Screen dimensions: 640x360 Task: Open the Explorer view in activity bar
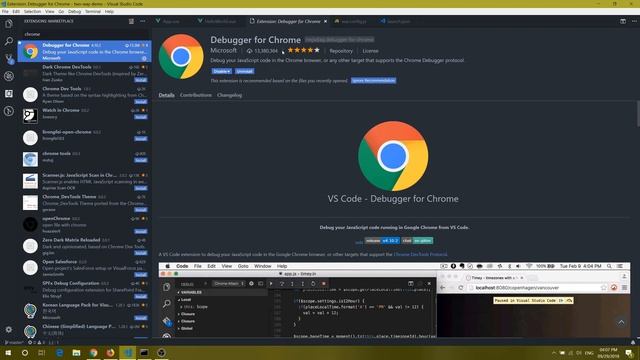point(9,24)
